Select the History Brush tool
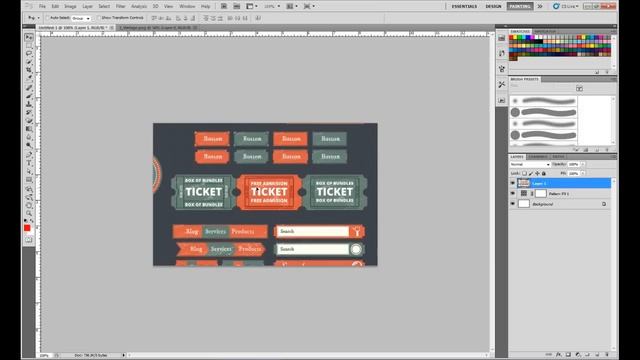The height and width of the screenshot is (360, 640). click(29, 112)
